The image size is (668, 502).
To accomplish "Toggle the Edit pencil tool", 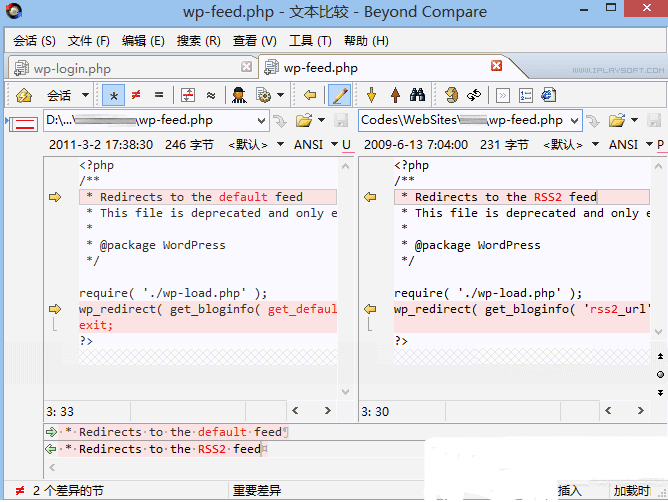I will [x=340, y=95].
